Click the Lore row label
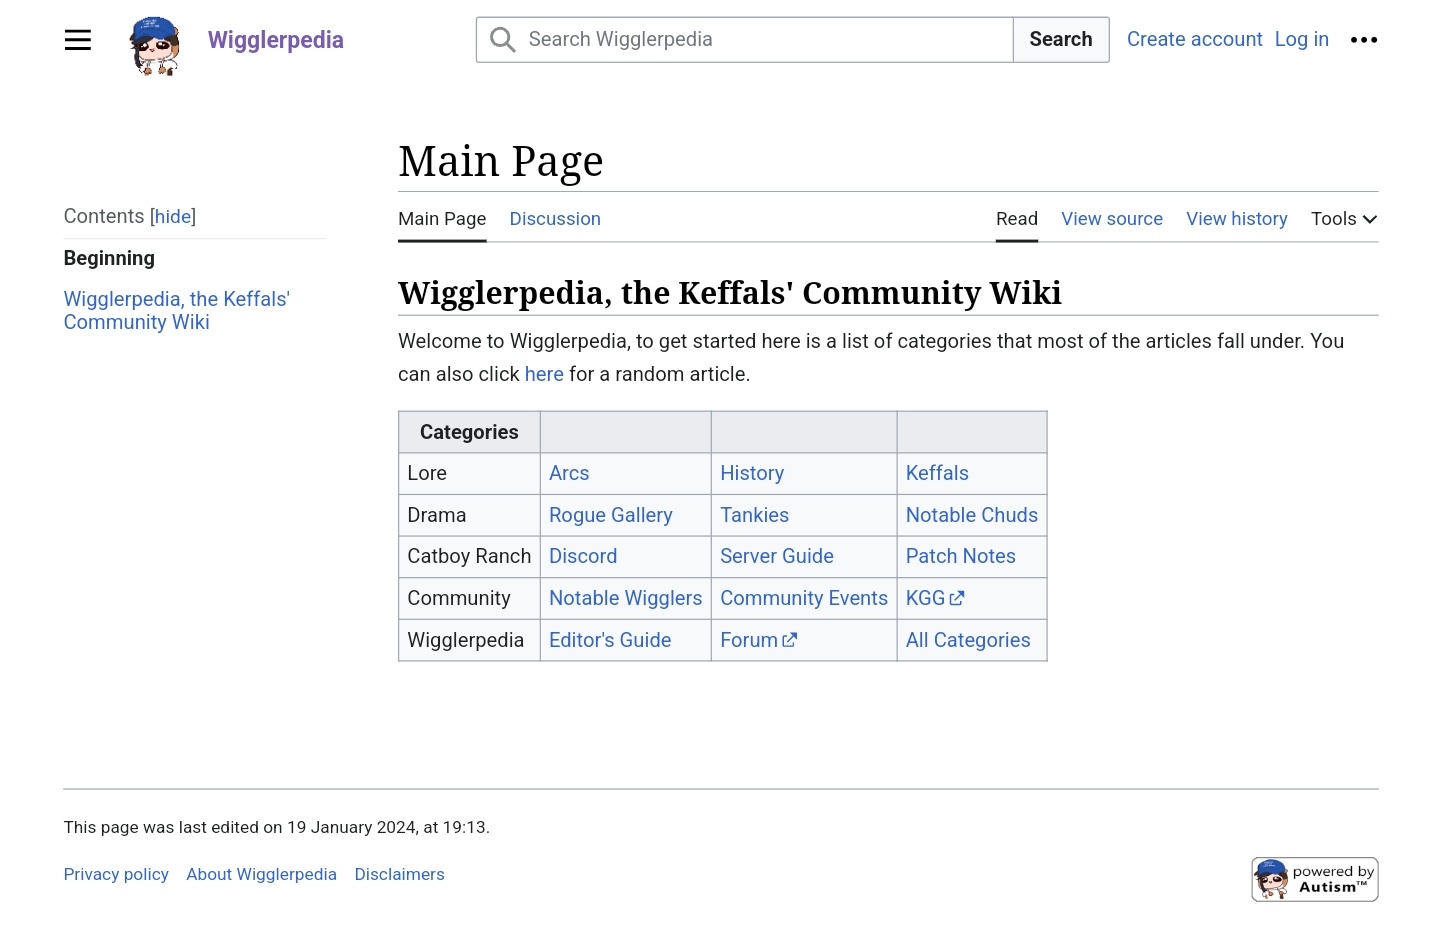The image size is (1440, 944). (x=427, y=473)
